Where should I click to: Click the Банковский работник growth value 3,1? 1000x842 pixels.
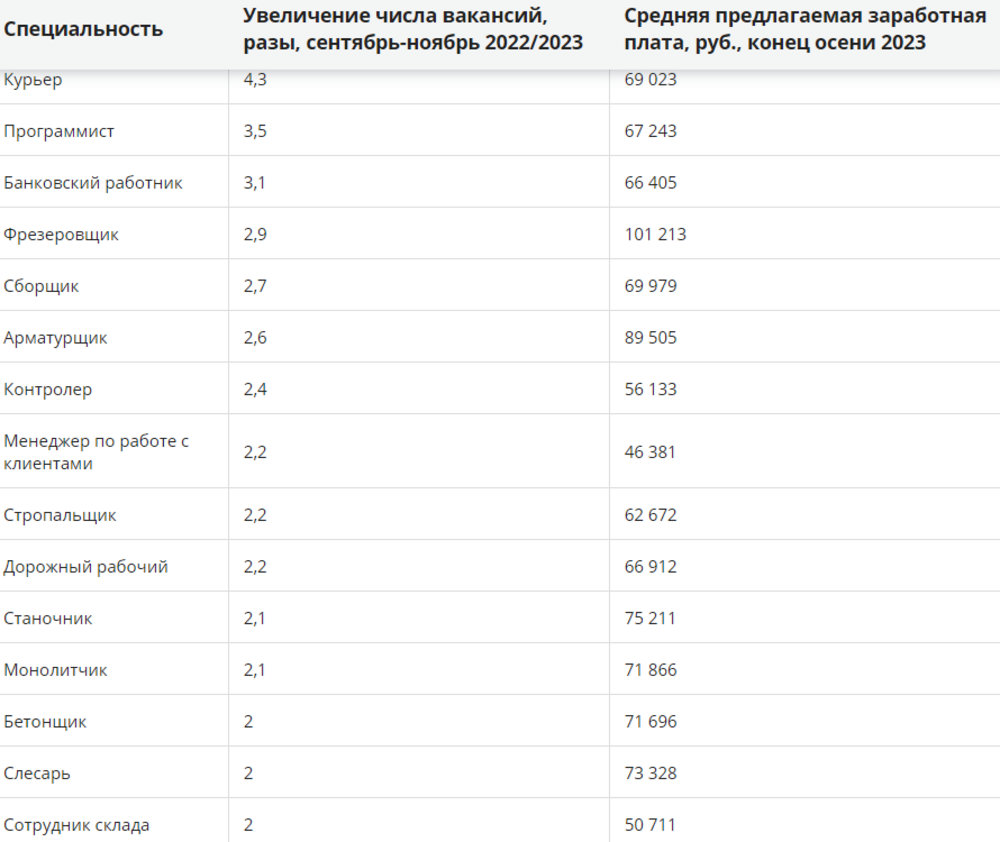coord(254,182)
